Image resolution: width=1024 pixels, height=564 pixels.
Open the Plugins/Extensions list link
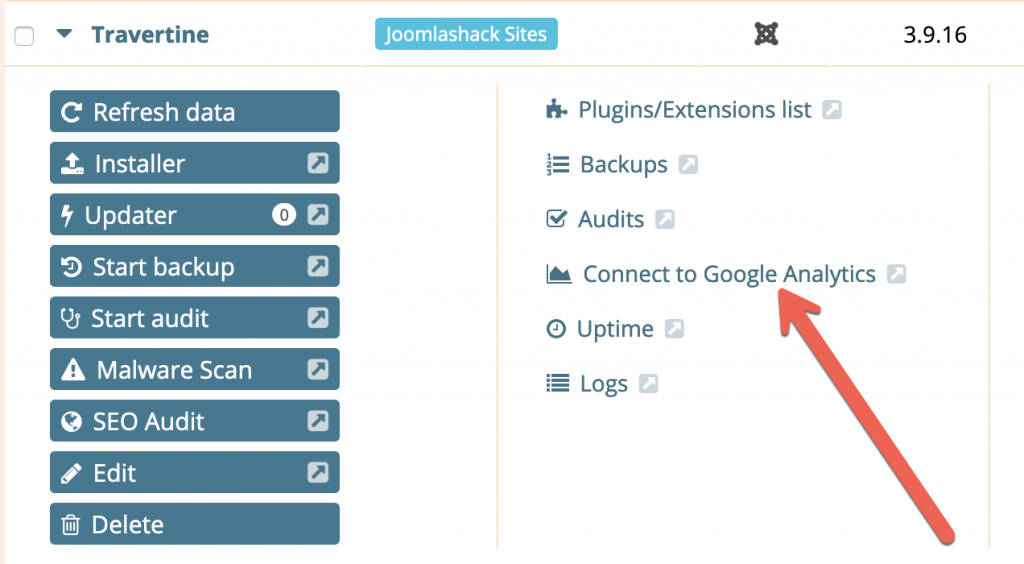695,110
